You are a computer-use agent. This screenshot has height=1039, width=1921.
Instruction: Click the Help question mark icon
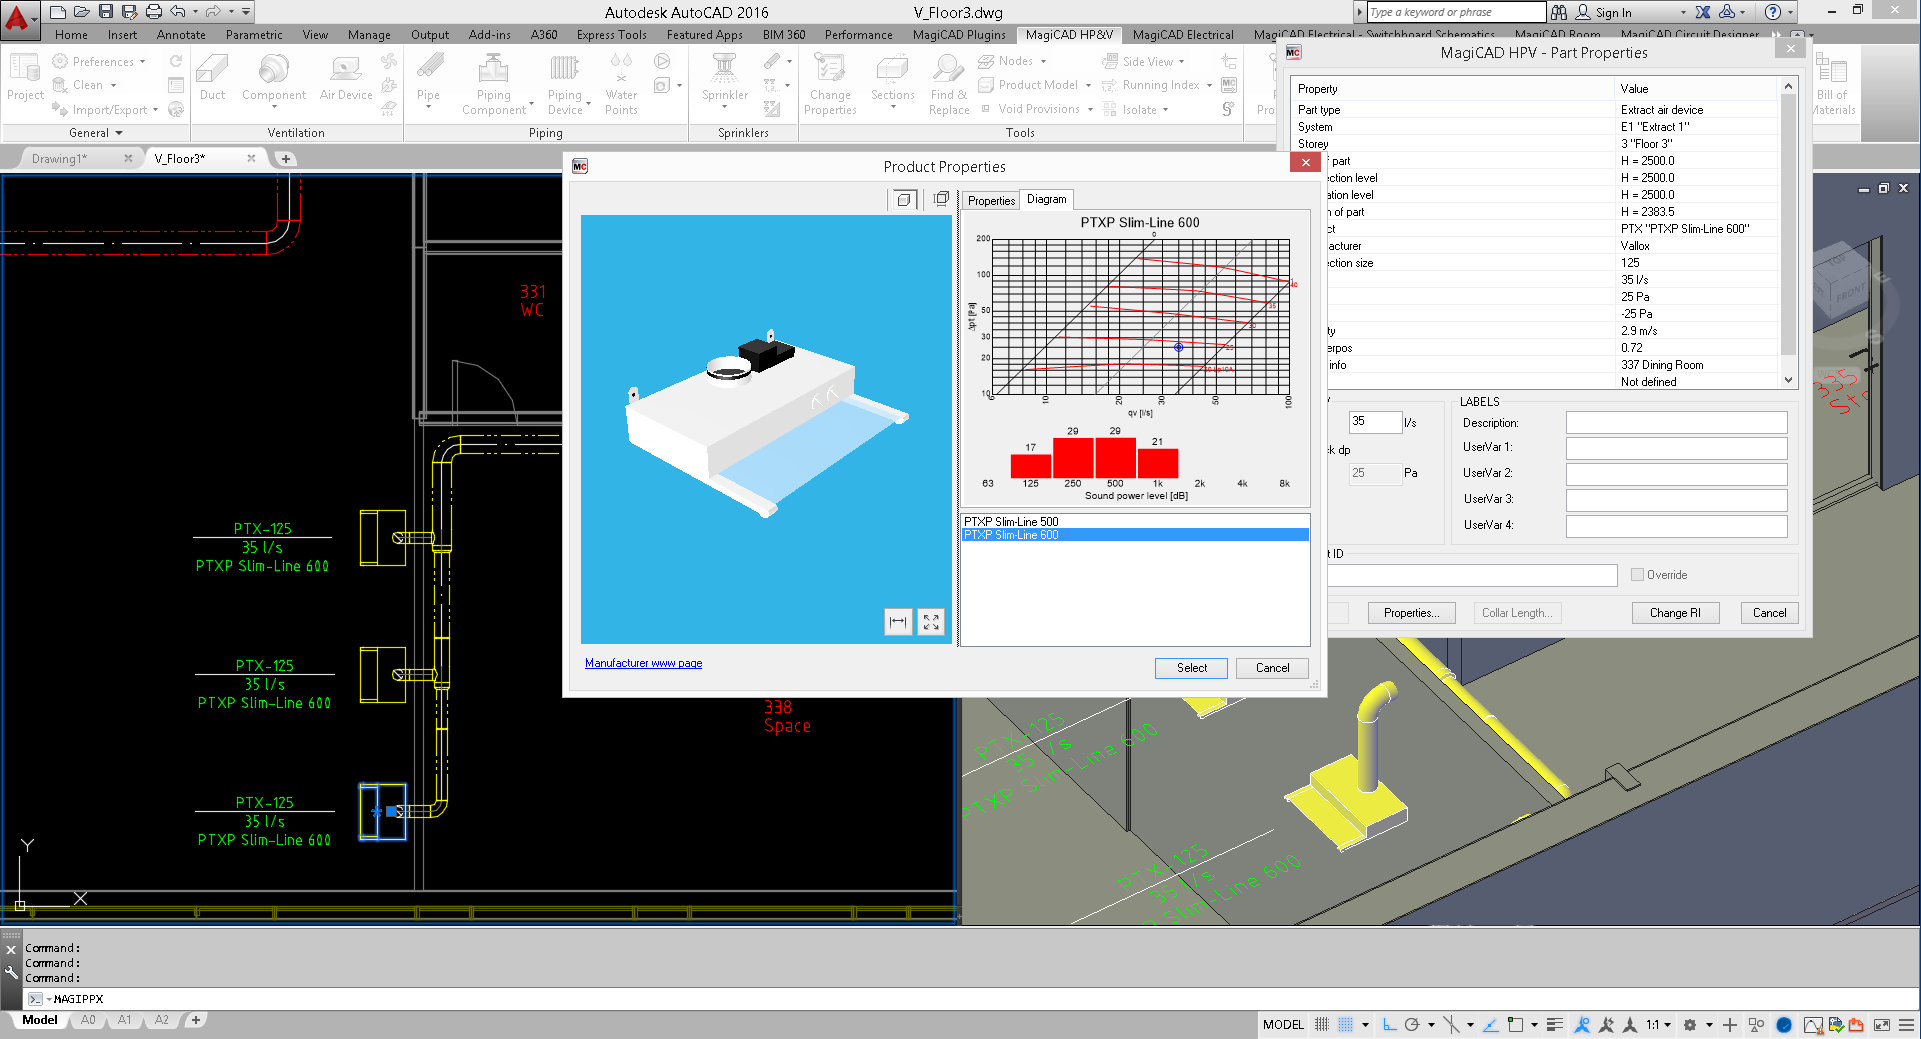(x=1772, y=12)
